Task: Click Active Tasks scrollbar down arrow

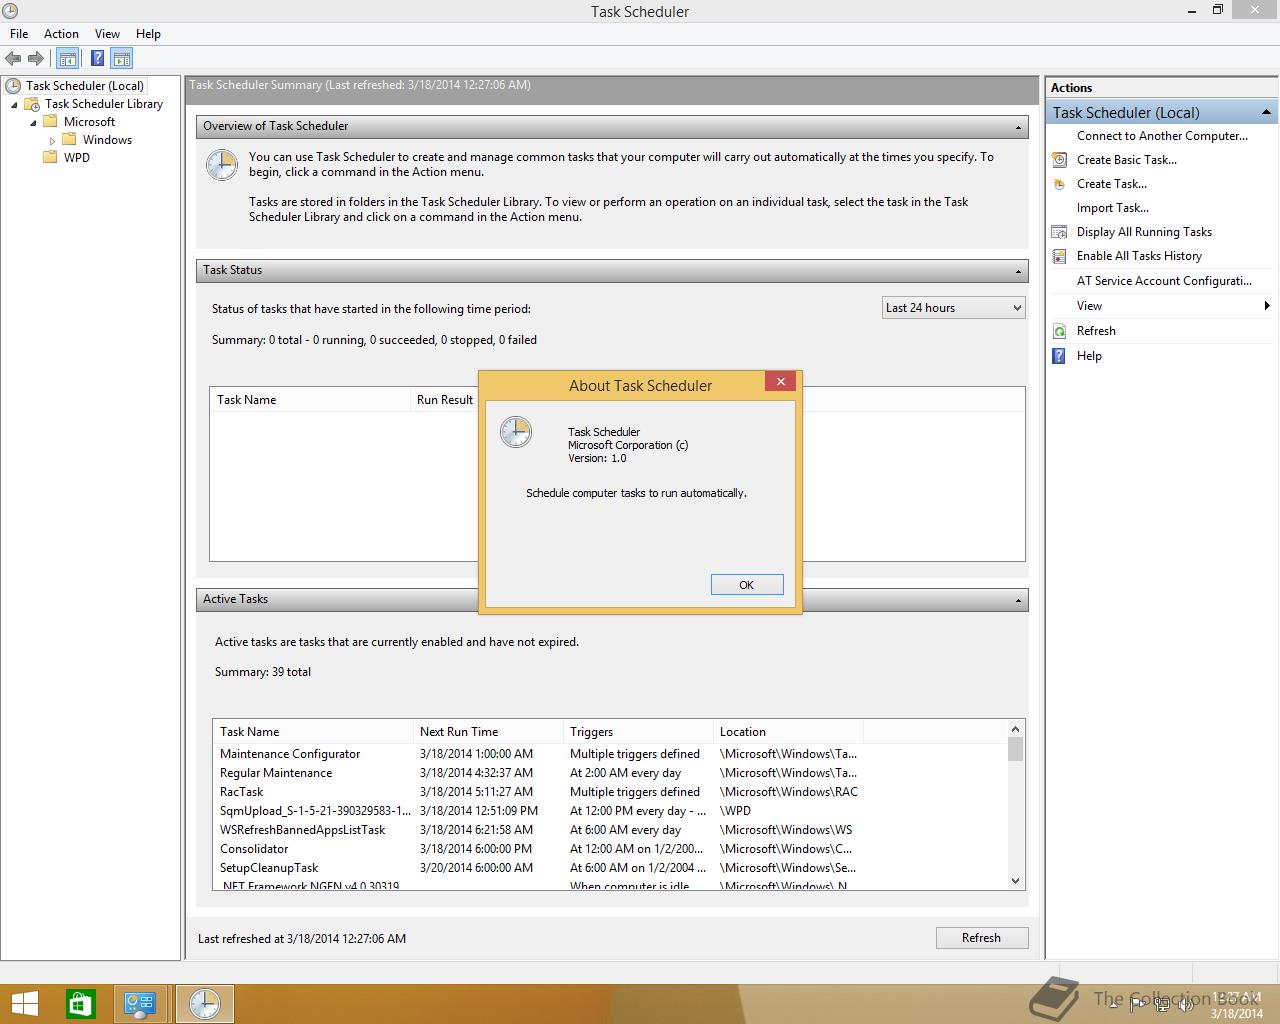Action: pyautogui.click(x=1016, y=881)
